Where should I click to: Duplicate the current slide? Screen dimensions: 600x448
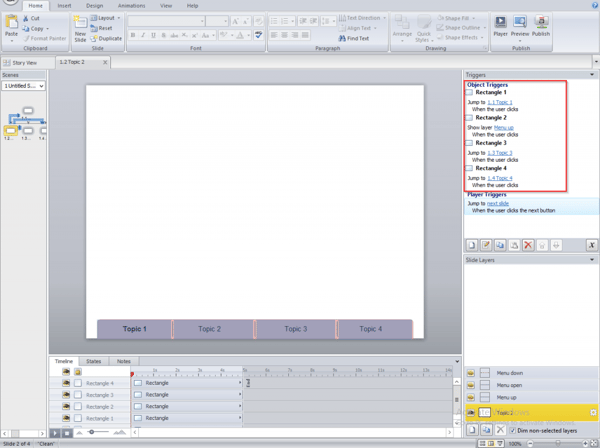click(106, 38)
